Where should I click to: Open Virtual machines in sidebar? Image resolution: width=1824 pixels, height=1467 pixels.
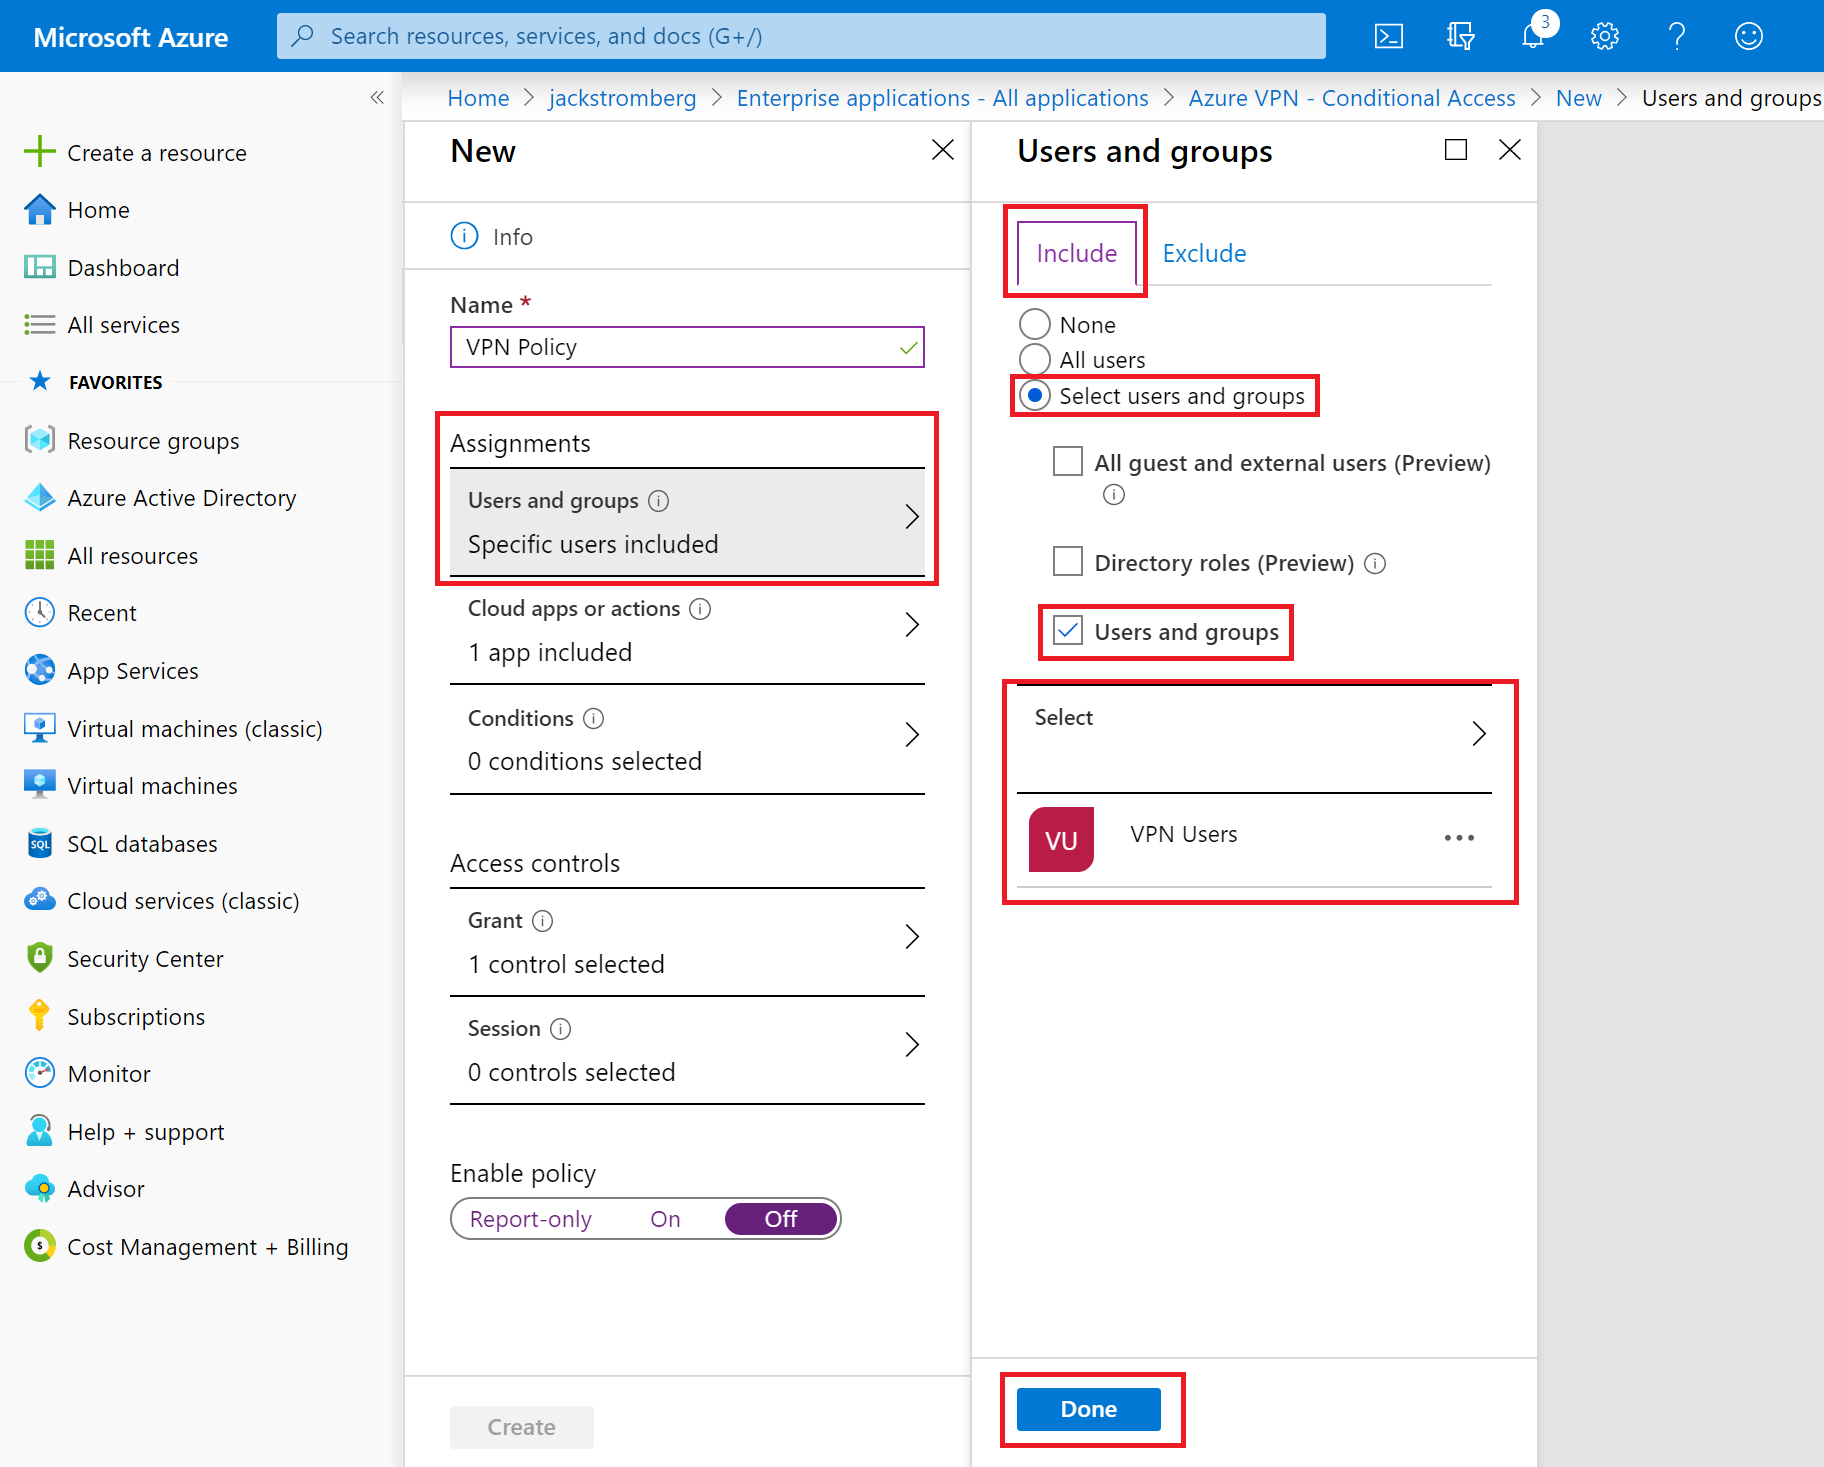(x=152, y=786)
